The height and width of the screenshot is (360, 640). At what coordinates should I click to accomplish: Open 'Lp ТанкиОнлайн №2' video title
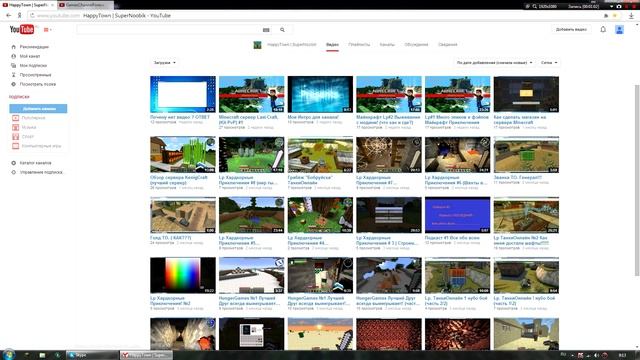(x=521, y=240)
